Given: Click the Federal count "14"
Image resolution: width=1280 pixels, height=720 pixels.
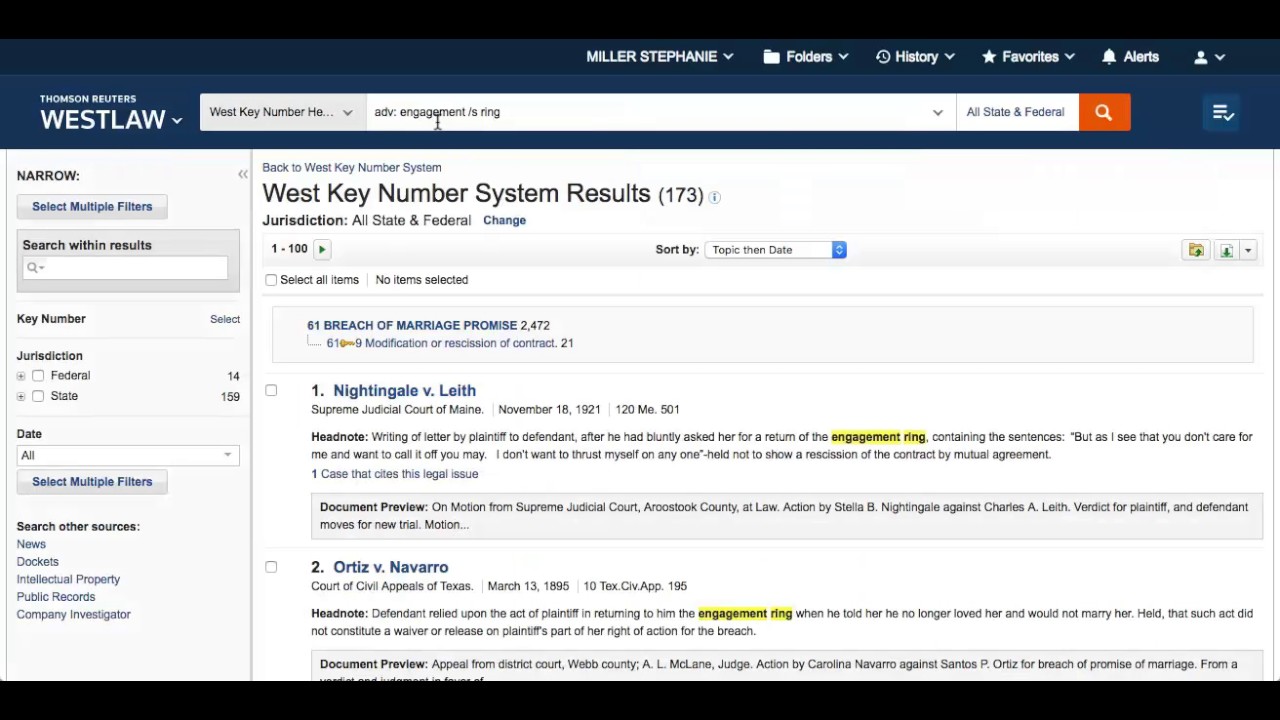Looking at the screenshot, I should (233, 377).
